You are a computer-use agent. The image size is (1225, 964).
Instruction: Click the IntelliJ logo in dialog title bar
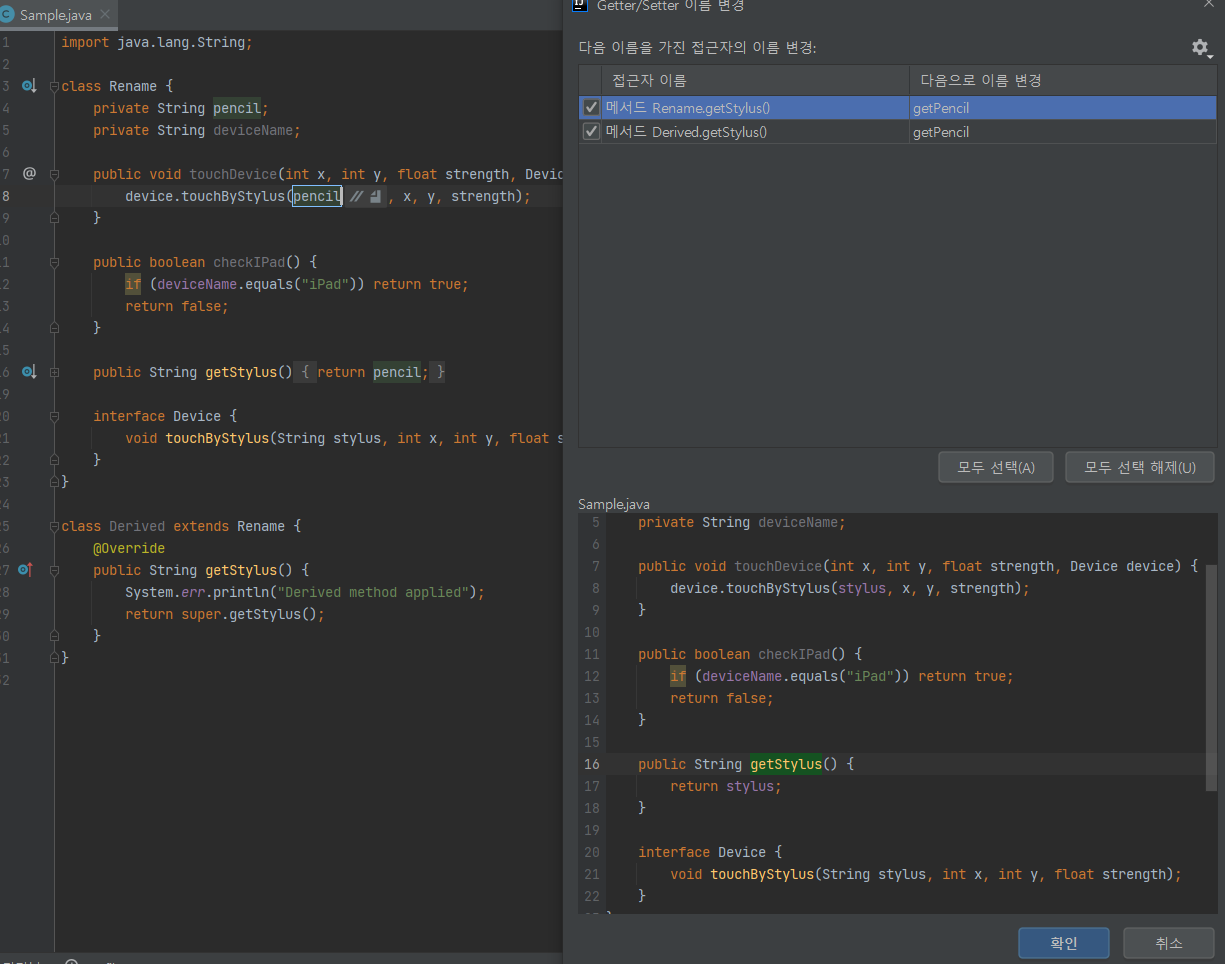point(578,5)
